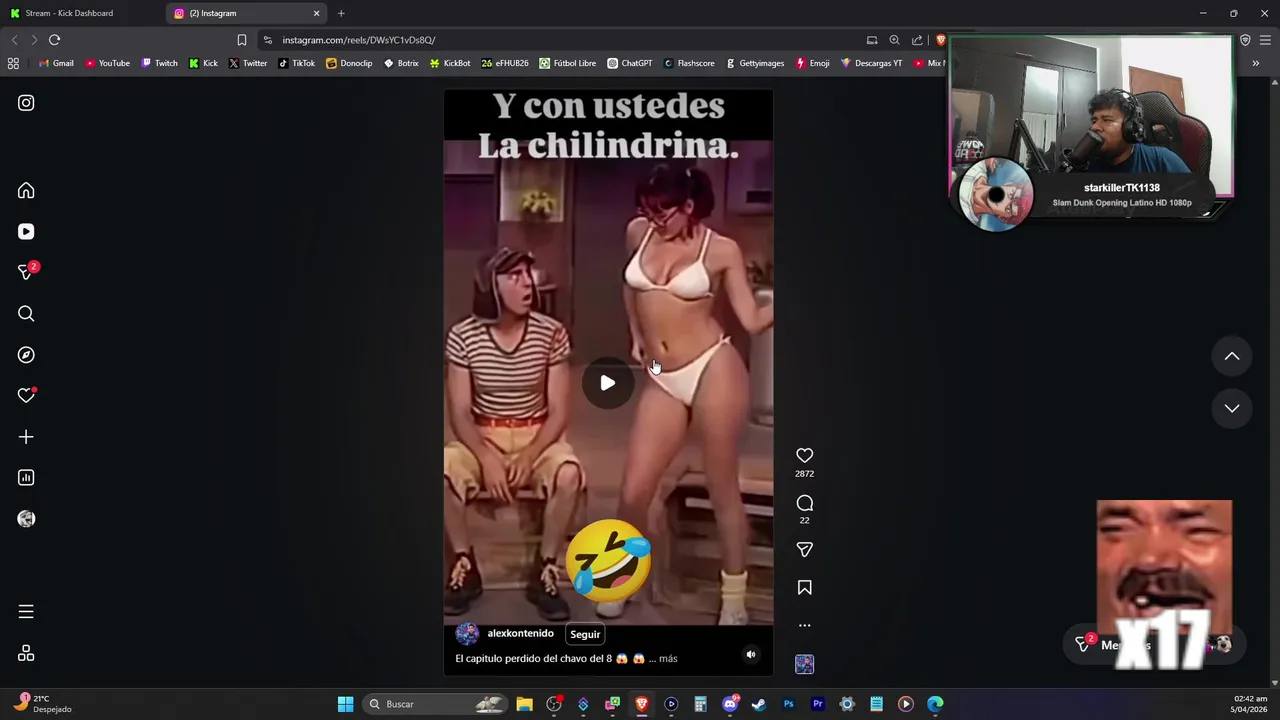Open Steam from the taskbar
The image size is (1280, 720).
pyautogui.click(x=759, y=704)
